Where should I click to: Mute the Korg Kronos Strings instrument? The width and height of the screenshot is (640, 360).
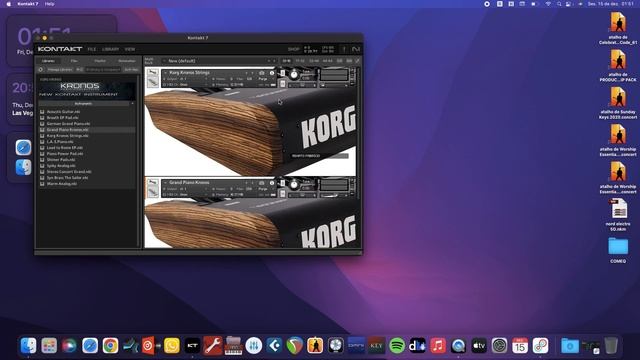282,84
